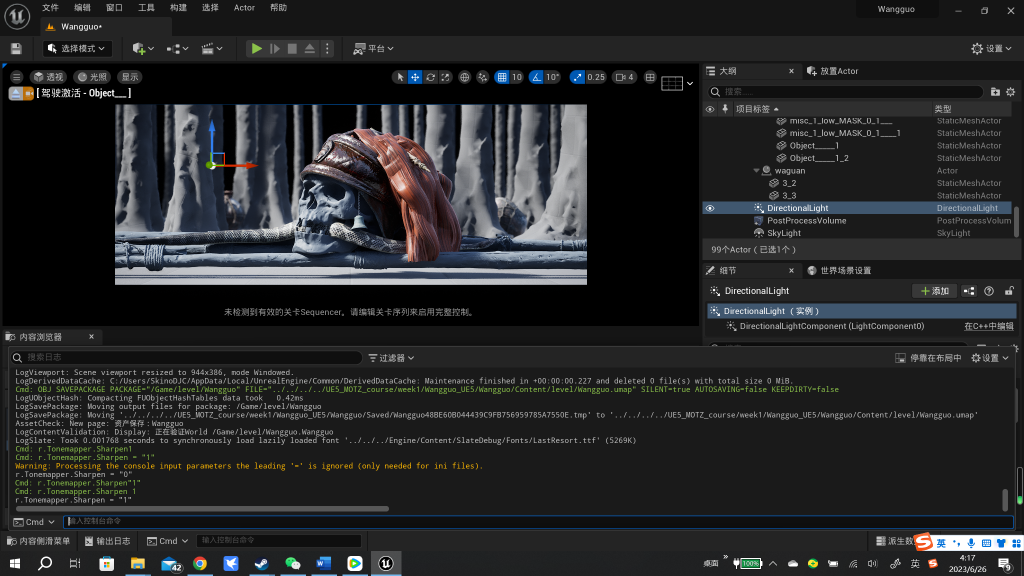Screen dimensions: 1024x576
Task: Open the 过滤器 dropdown in output log
Action: click(391, 358)
